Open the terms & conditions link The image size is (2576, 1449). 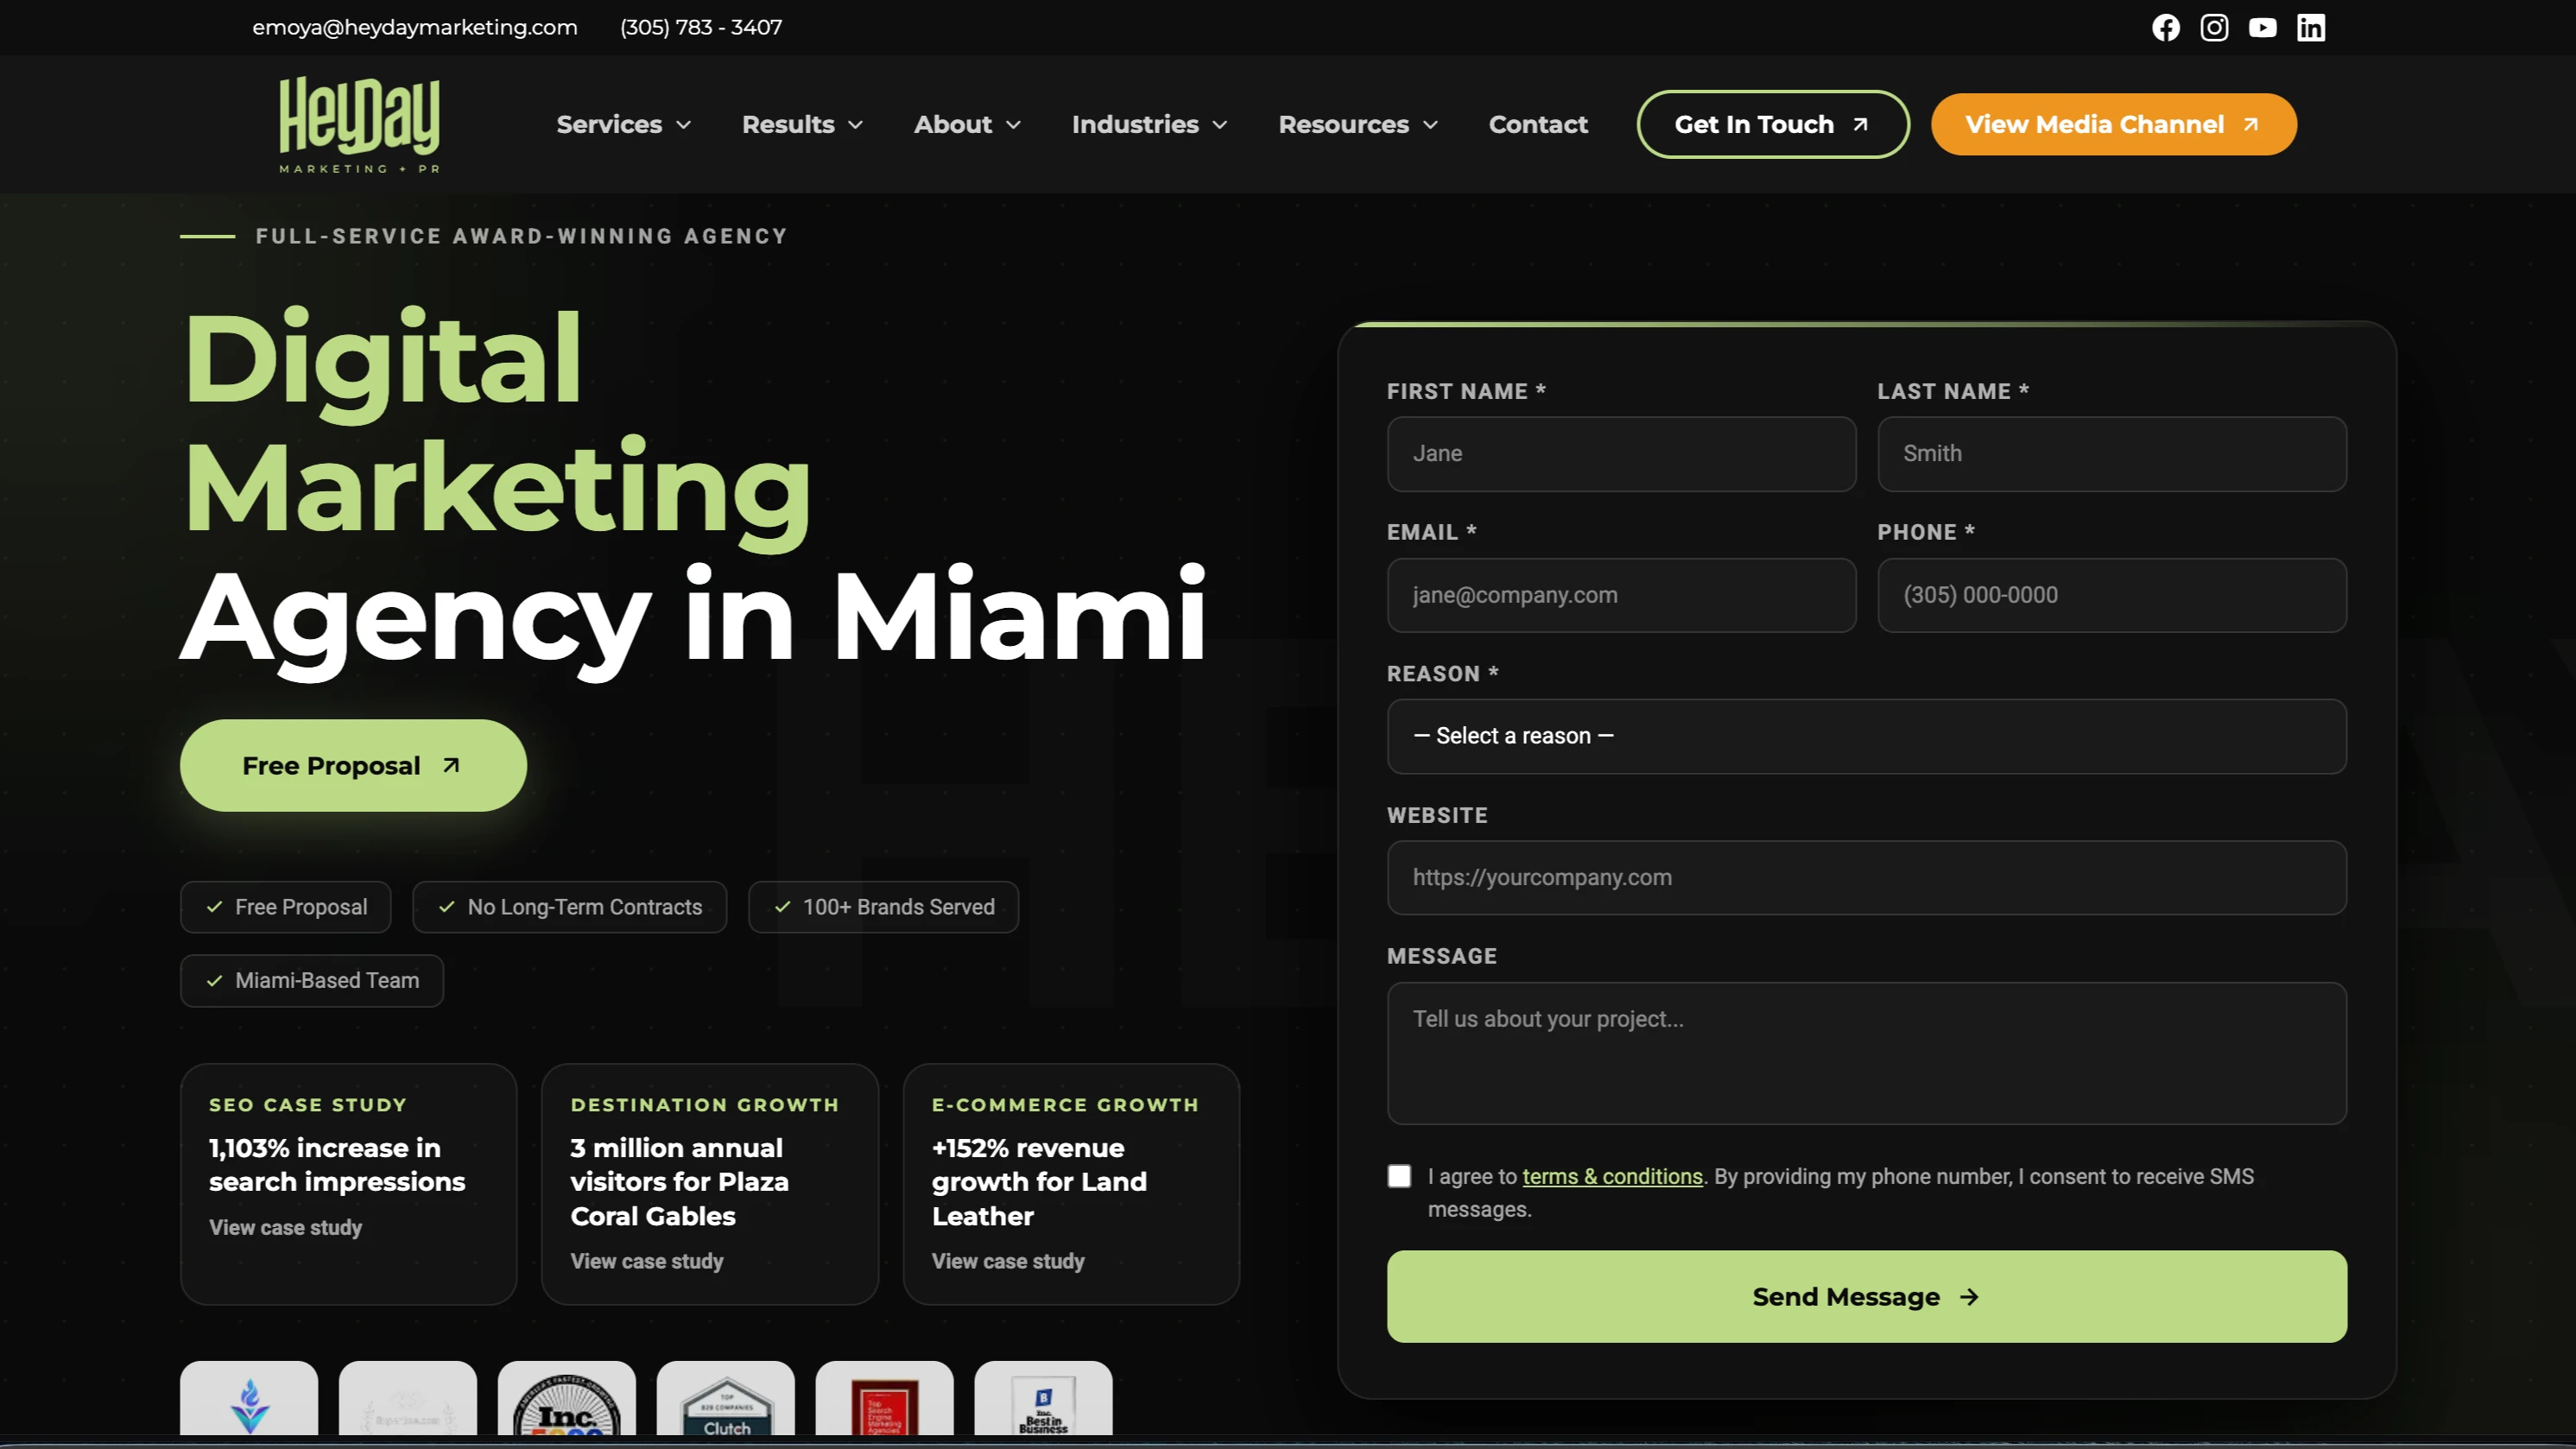click(1612, 1176)
